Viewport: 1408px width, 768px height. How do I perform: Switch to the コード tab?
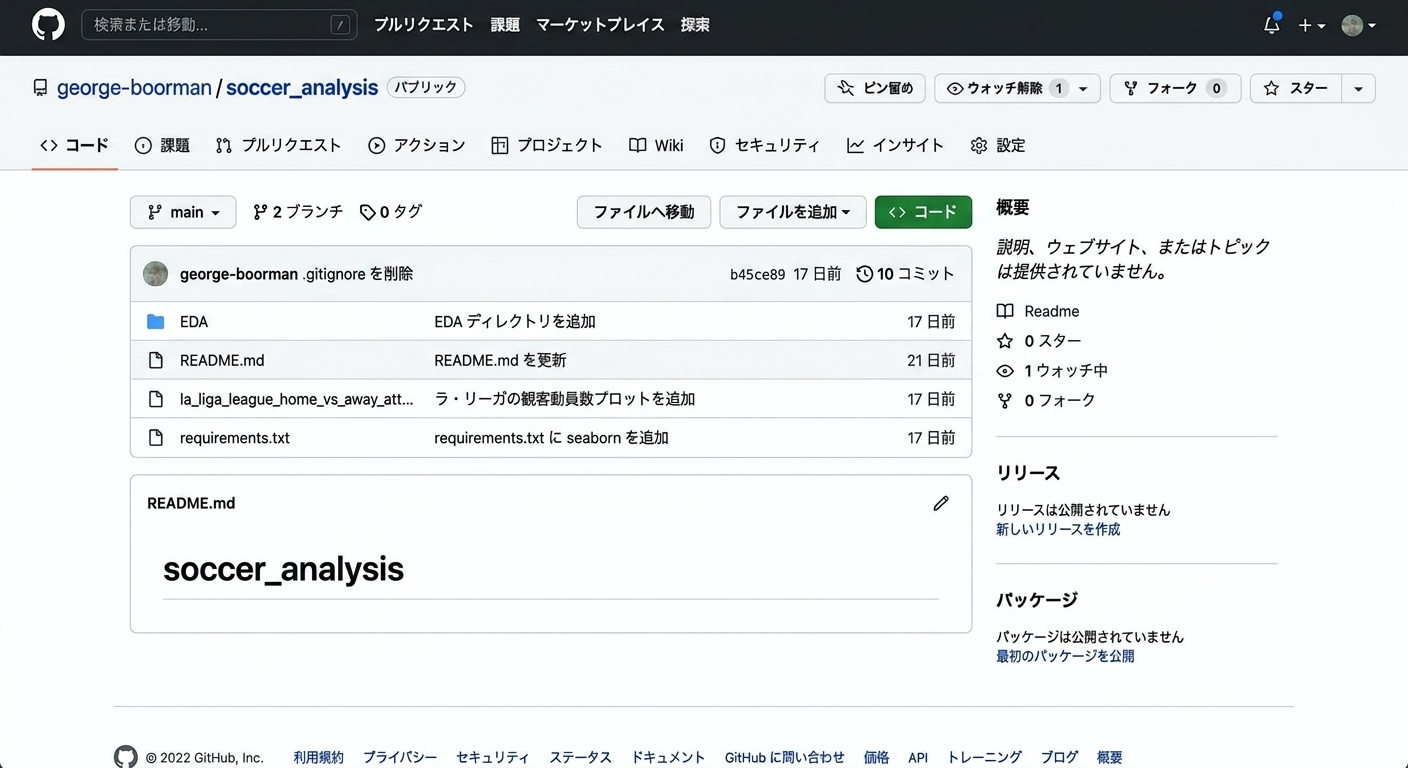tap(75, 145)
